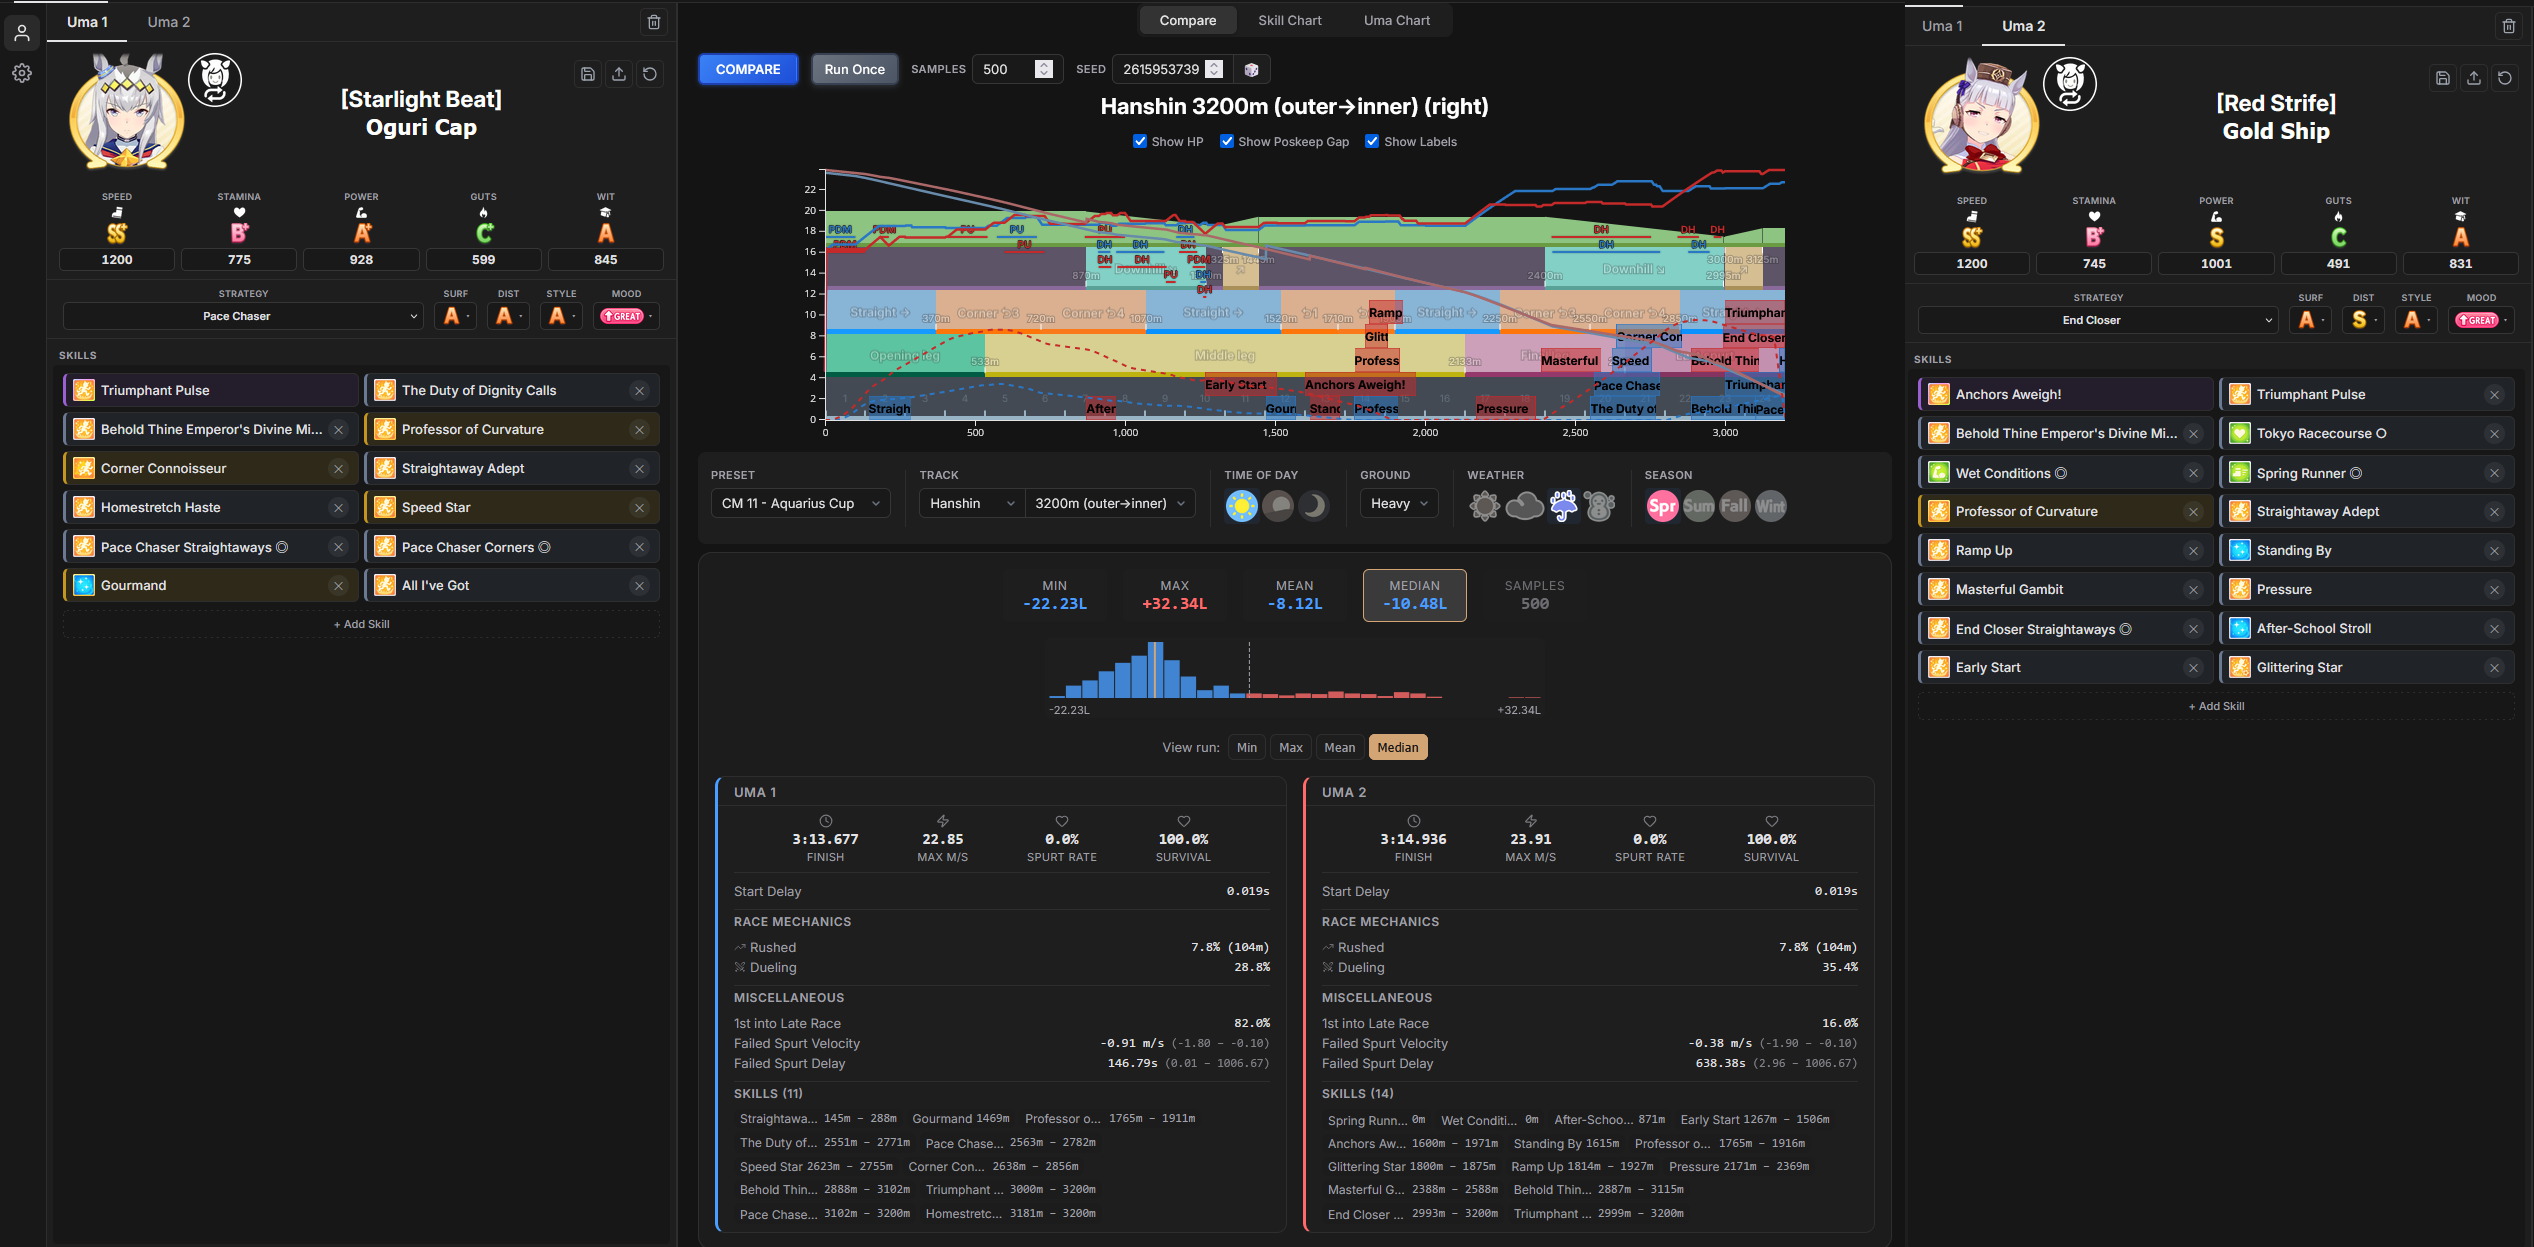The height and width of the screenshot is (1247, 2534).
Task: Disable the Show Labels checkbox
Action: coord(1372,141)
